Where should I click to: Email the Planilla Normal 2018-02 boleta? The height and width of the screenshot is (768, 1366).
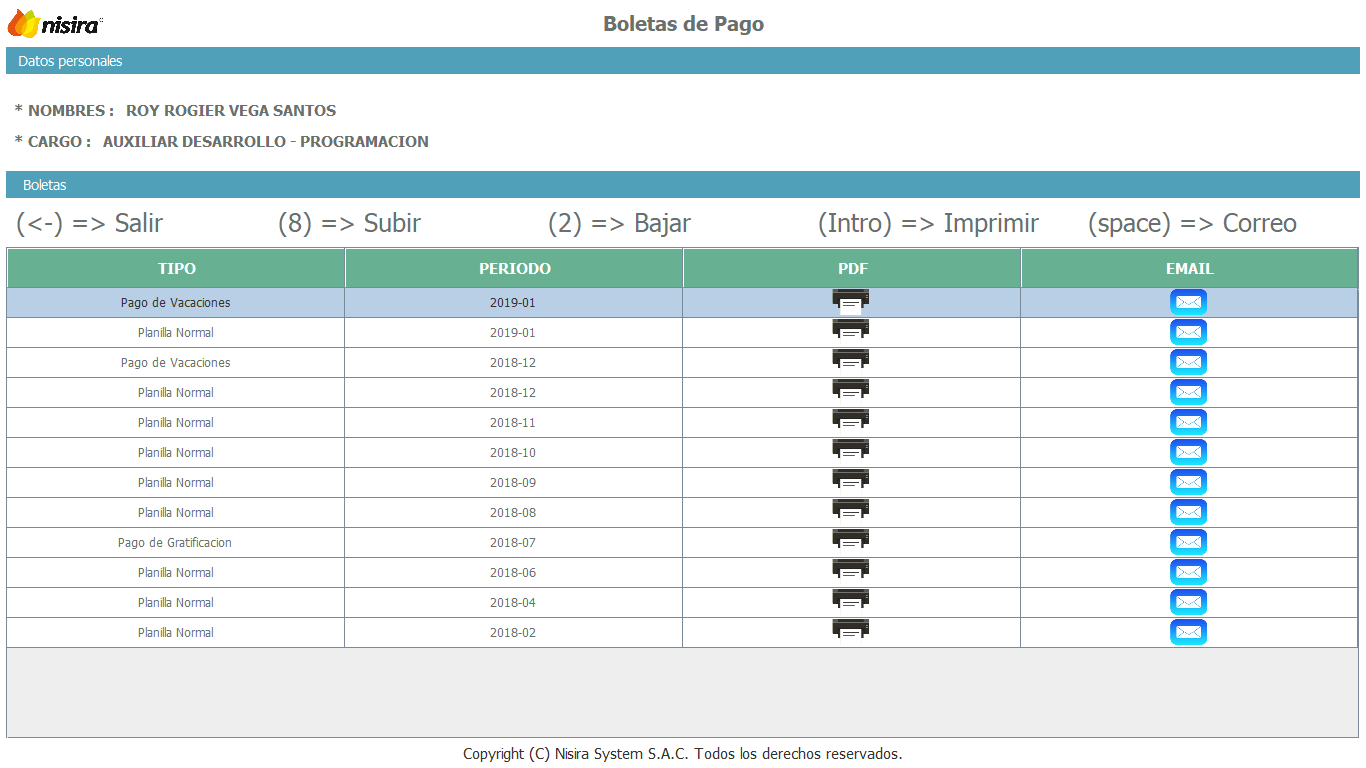coord(1188,632)
